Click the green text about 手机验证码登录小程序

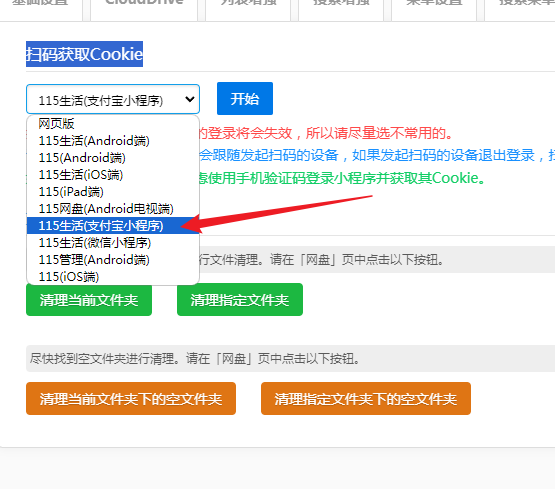point(341,178)
